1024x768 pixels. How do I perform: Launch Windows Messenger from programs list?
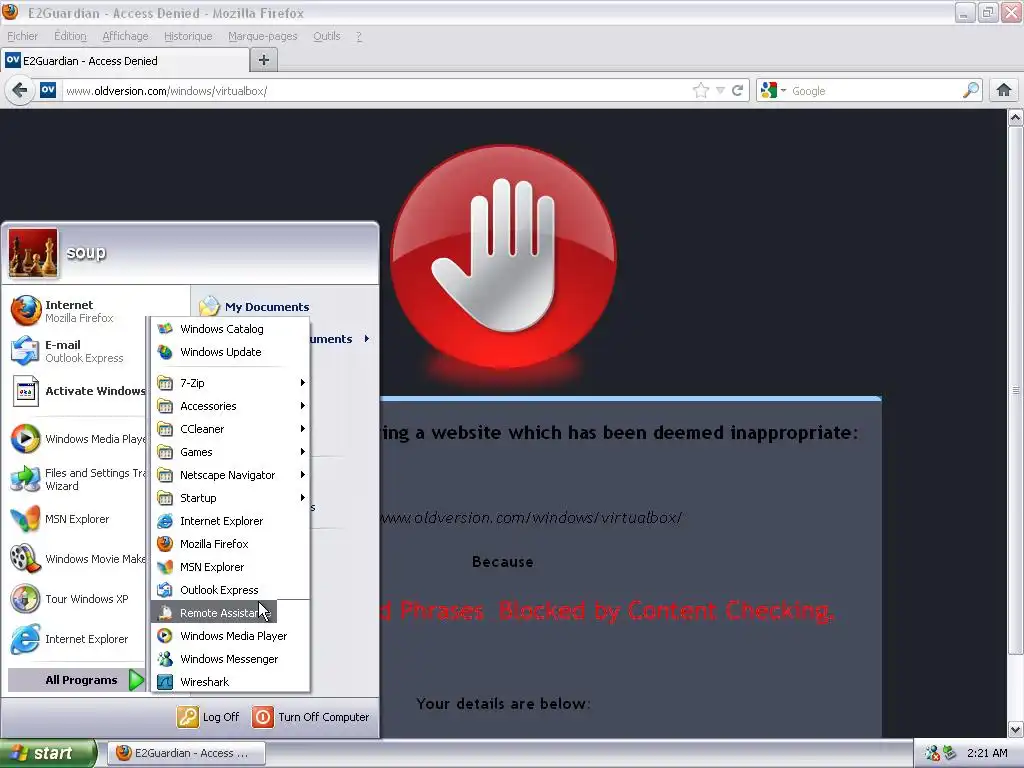pos(230,659)
